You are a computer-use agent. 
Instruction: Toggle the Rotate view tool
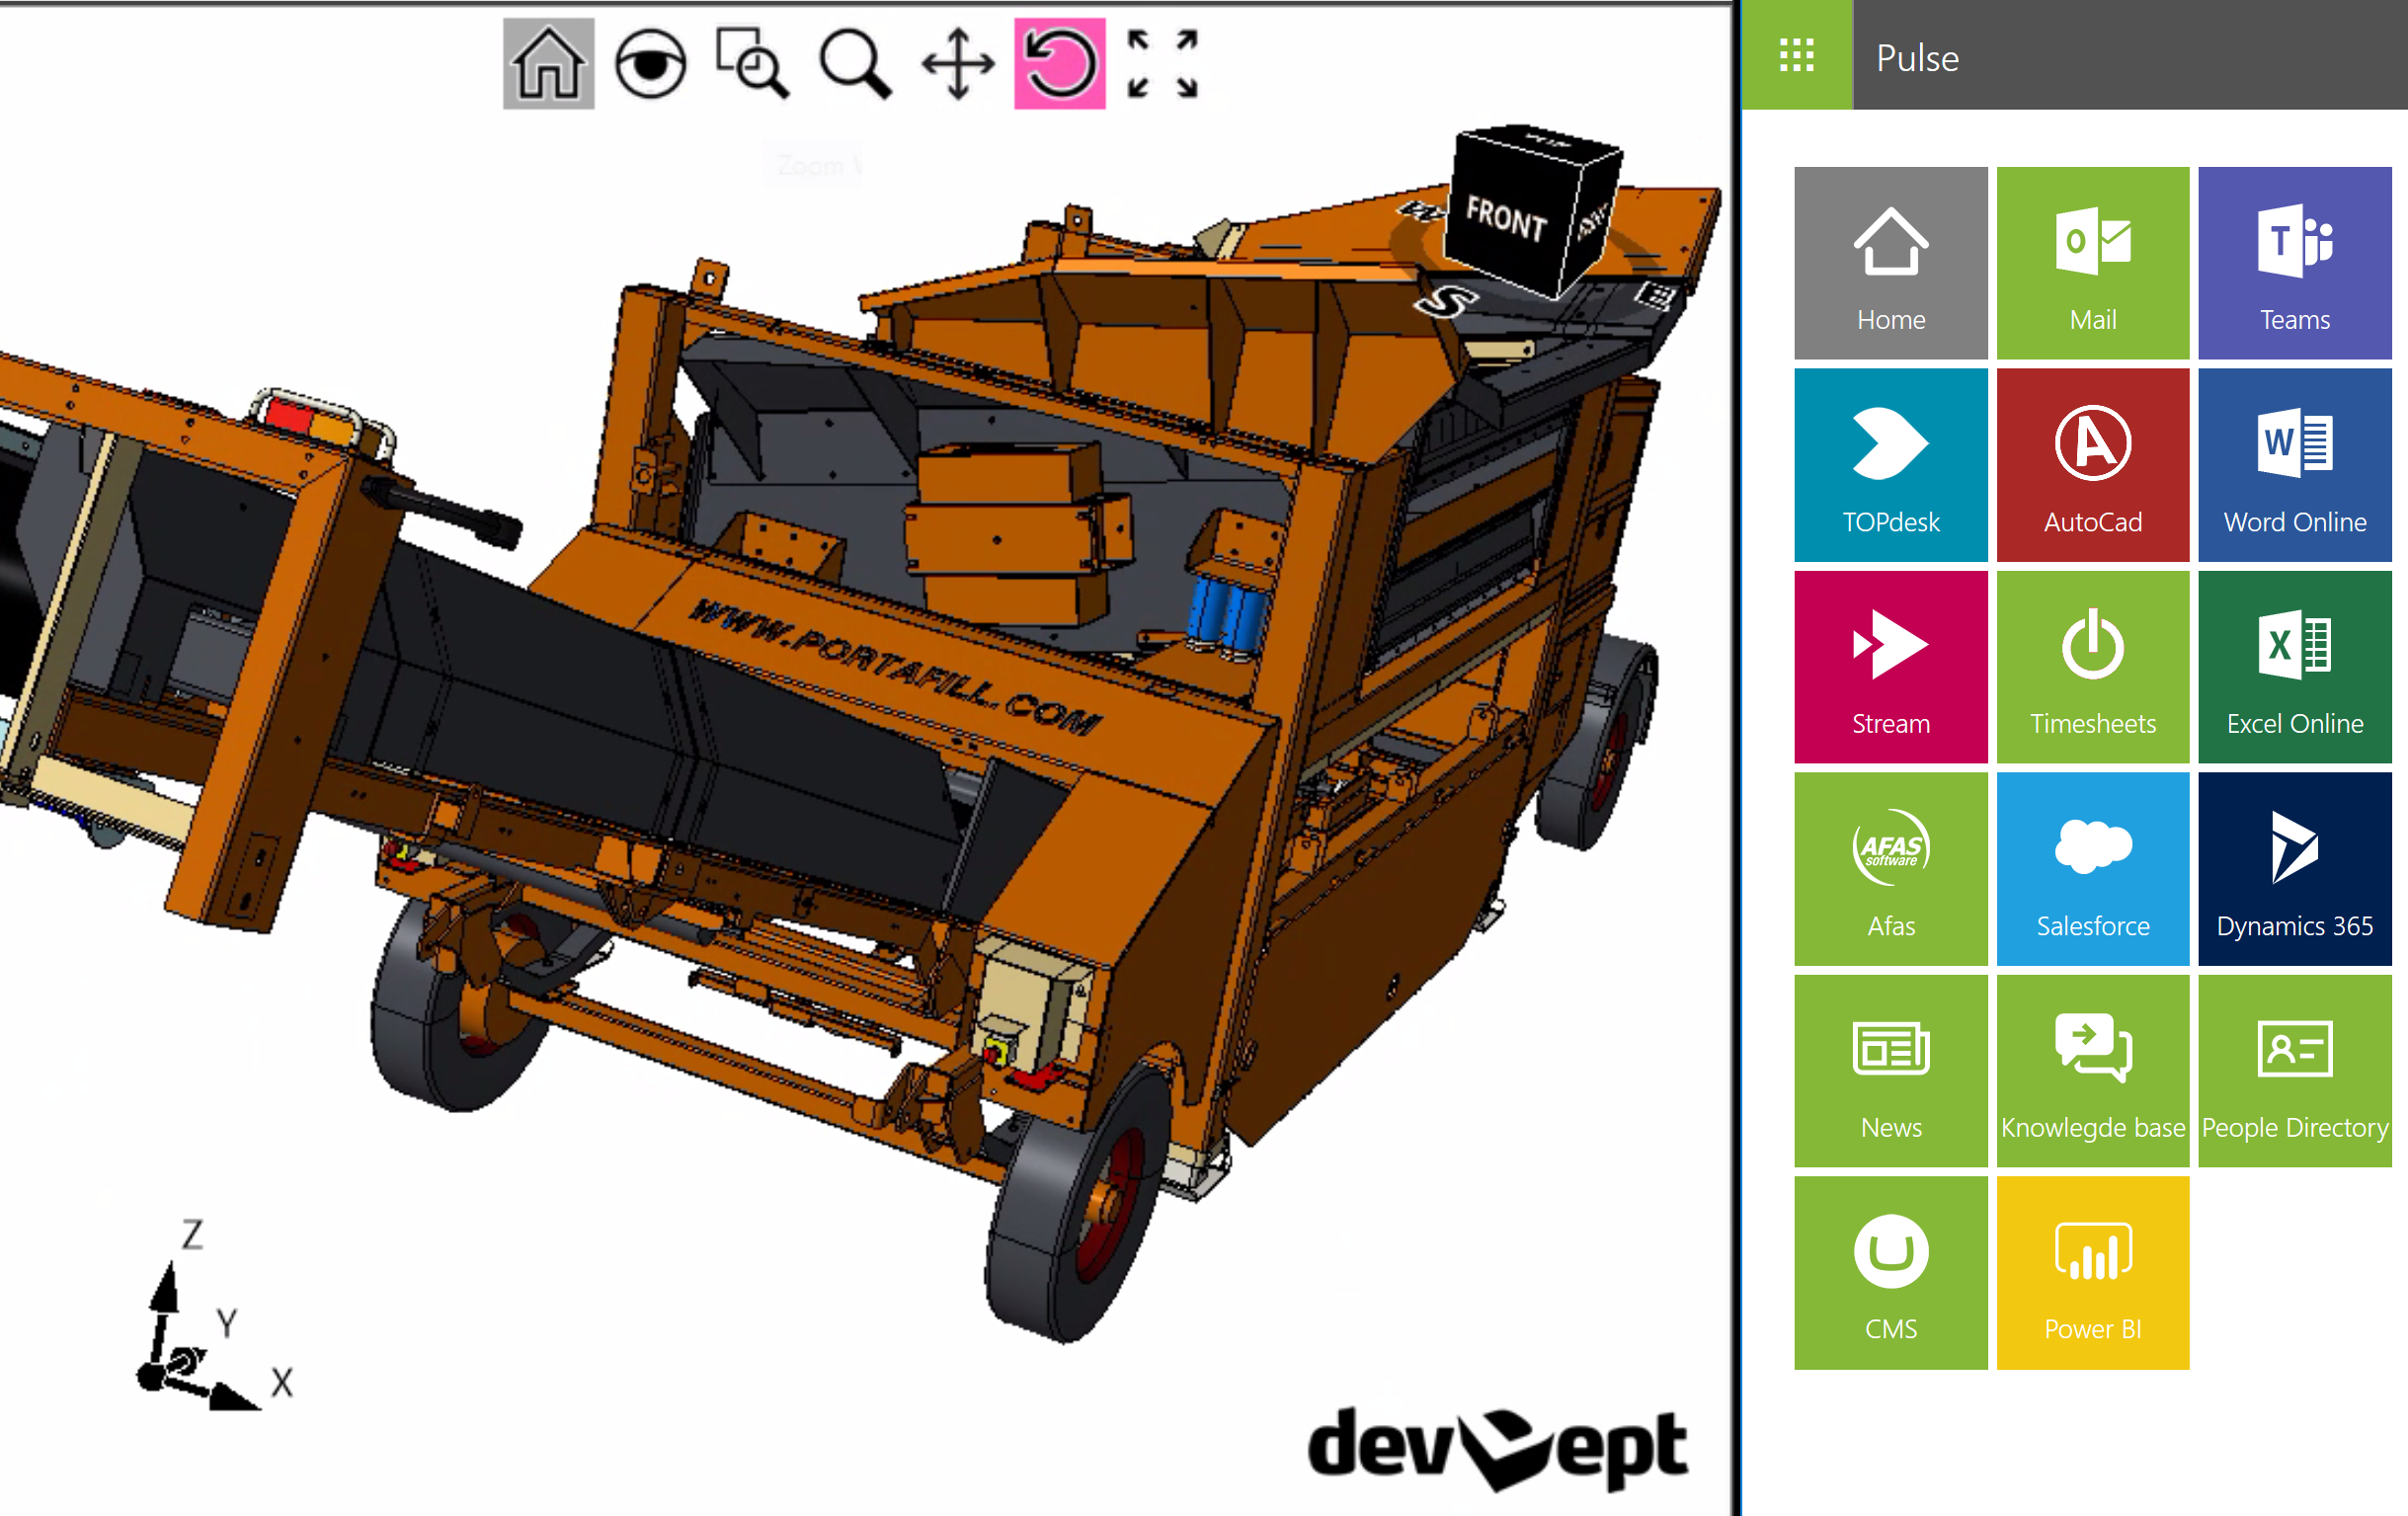pos(1060,63)
